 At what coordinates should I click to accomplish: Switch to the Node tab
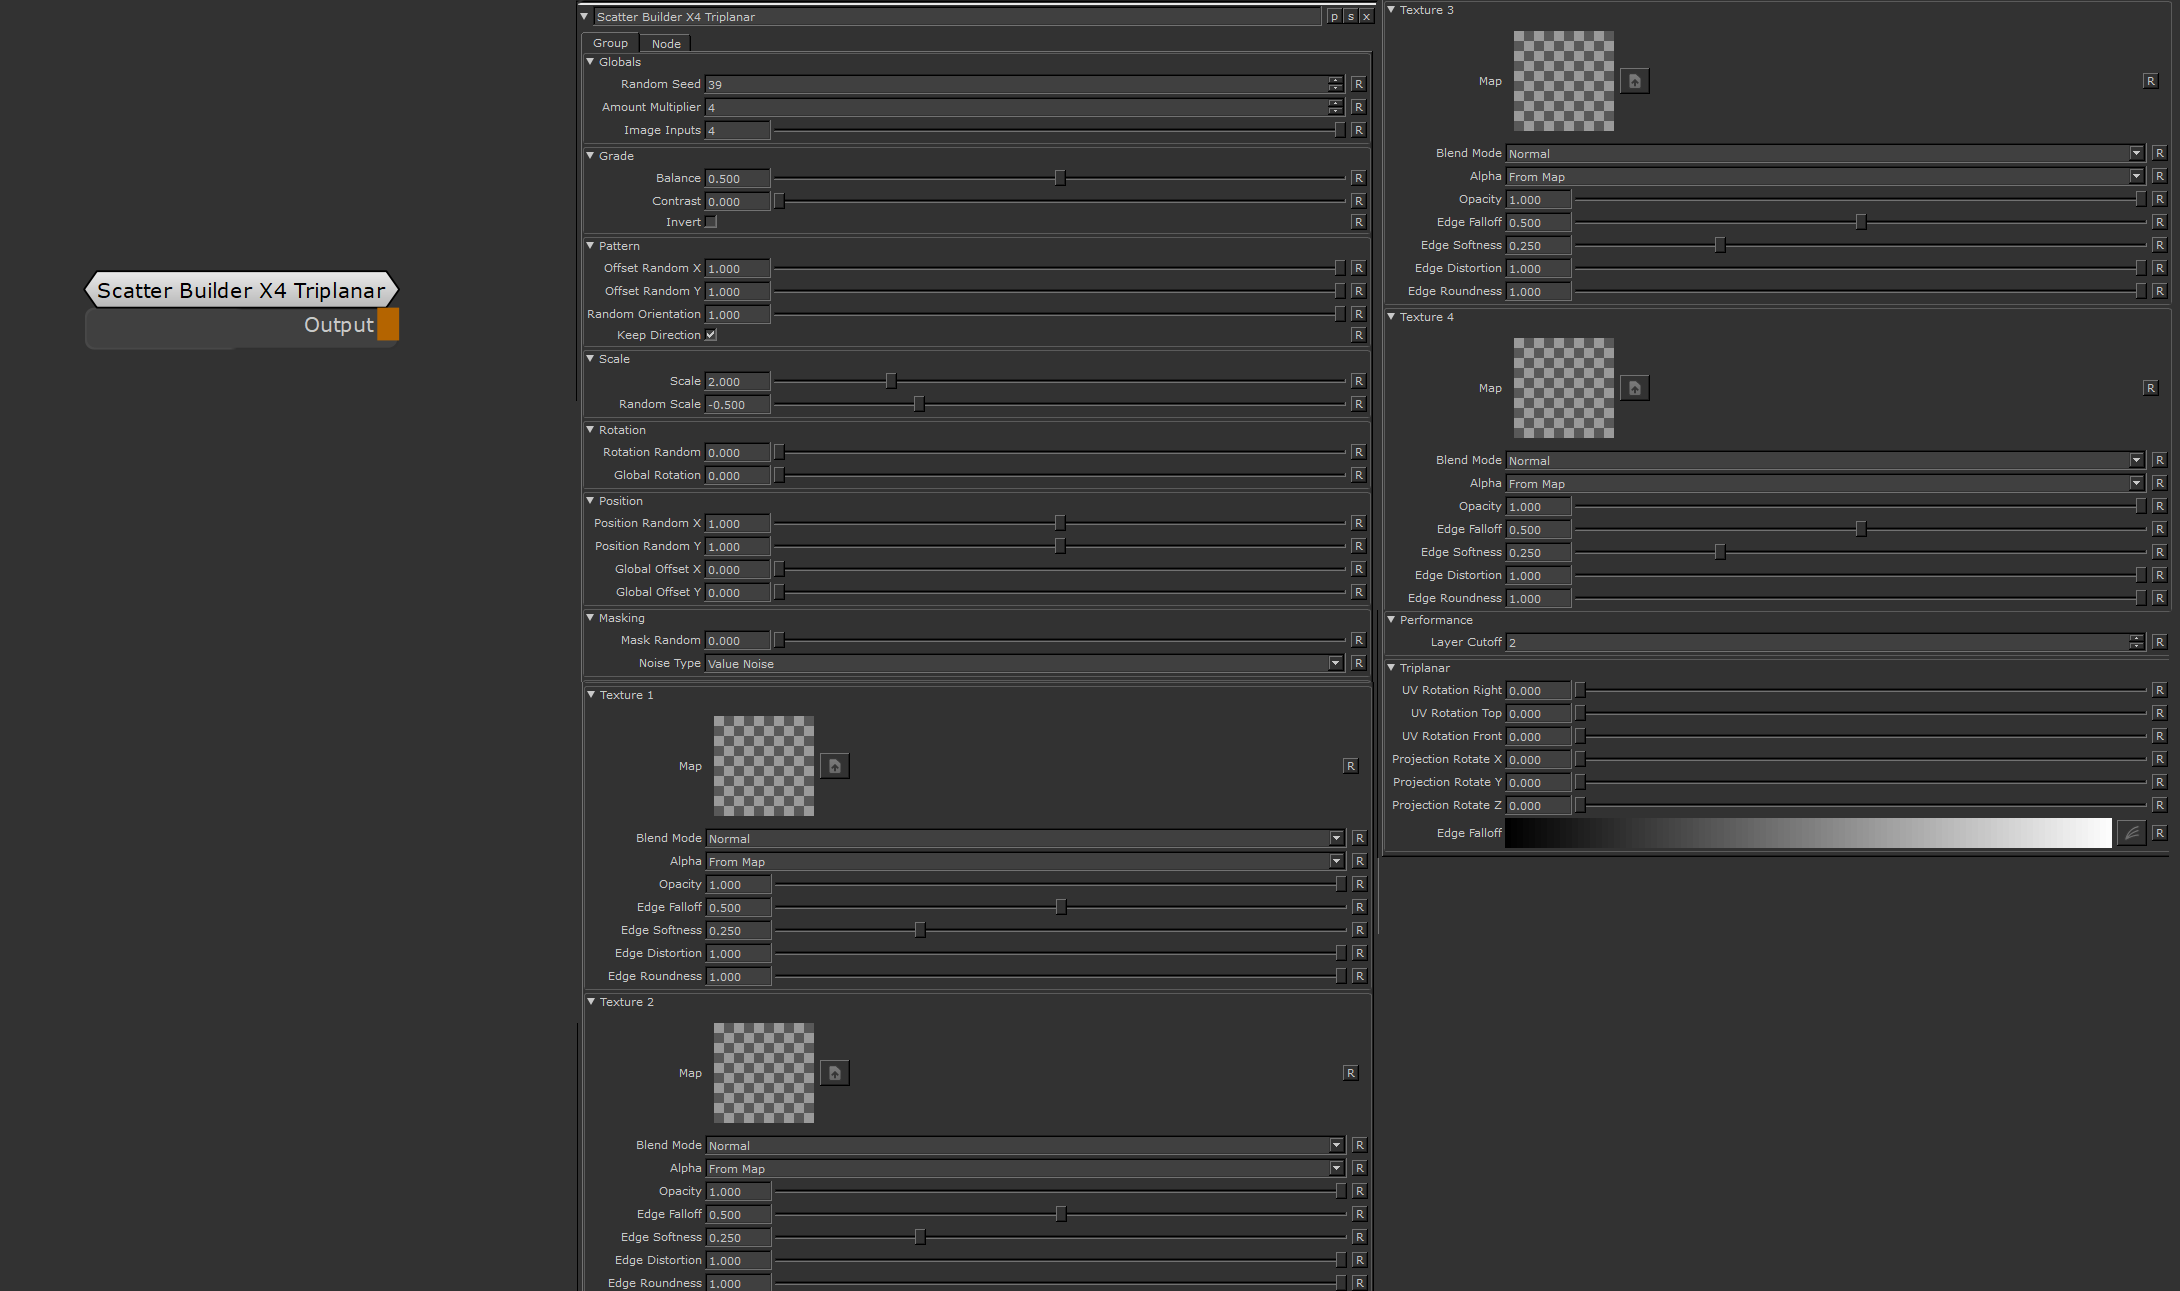tap(666, 43)
